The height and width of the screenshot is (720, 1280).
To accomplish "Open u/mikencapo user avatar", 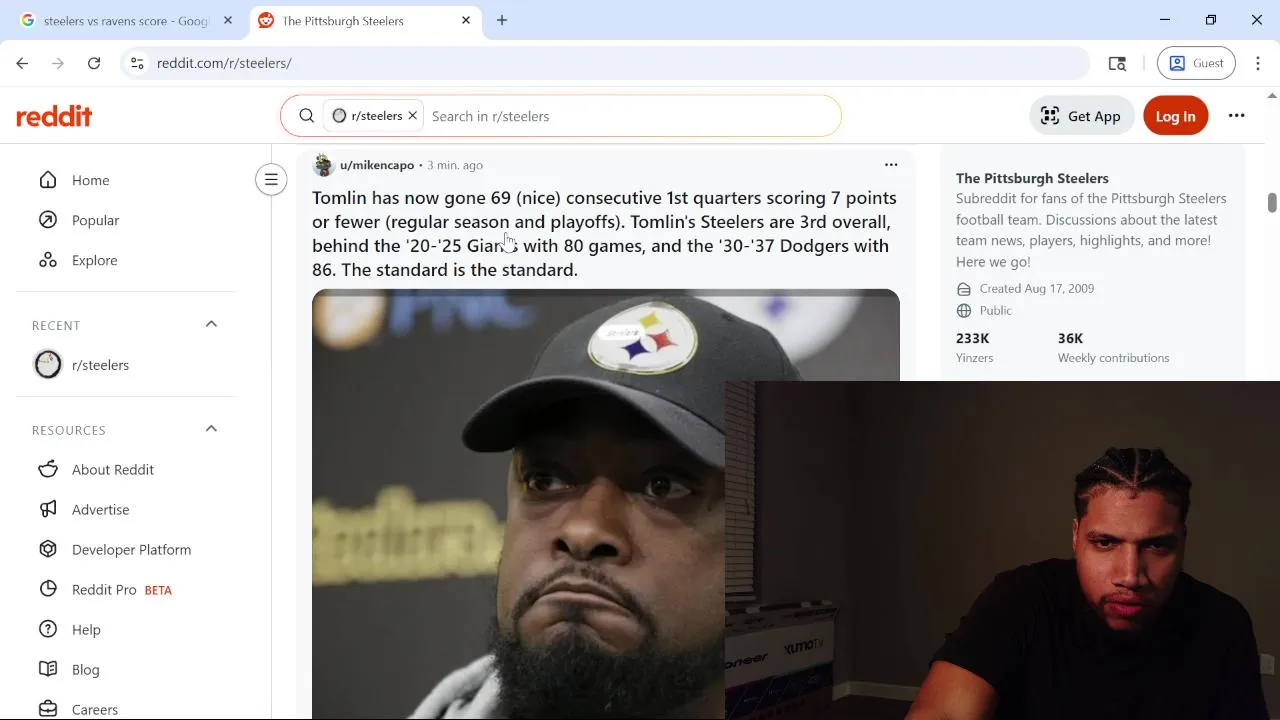I will [x=323, y=165].
